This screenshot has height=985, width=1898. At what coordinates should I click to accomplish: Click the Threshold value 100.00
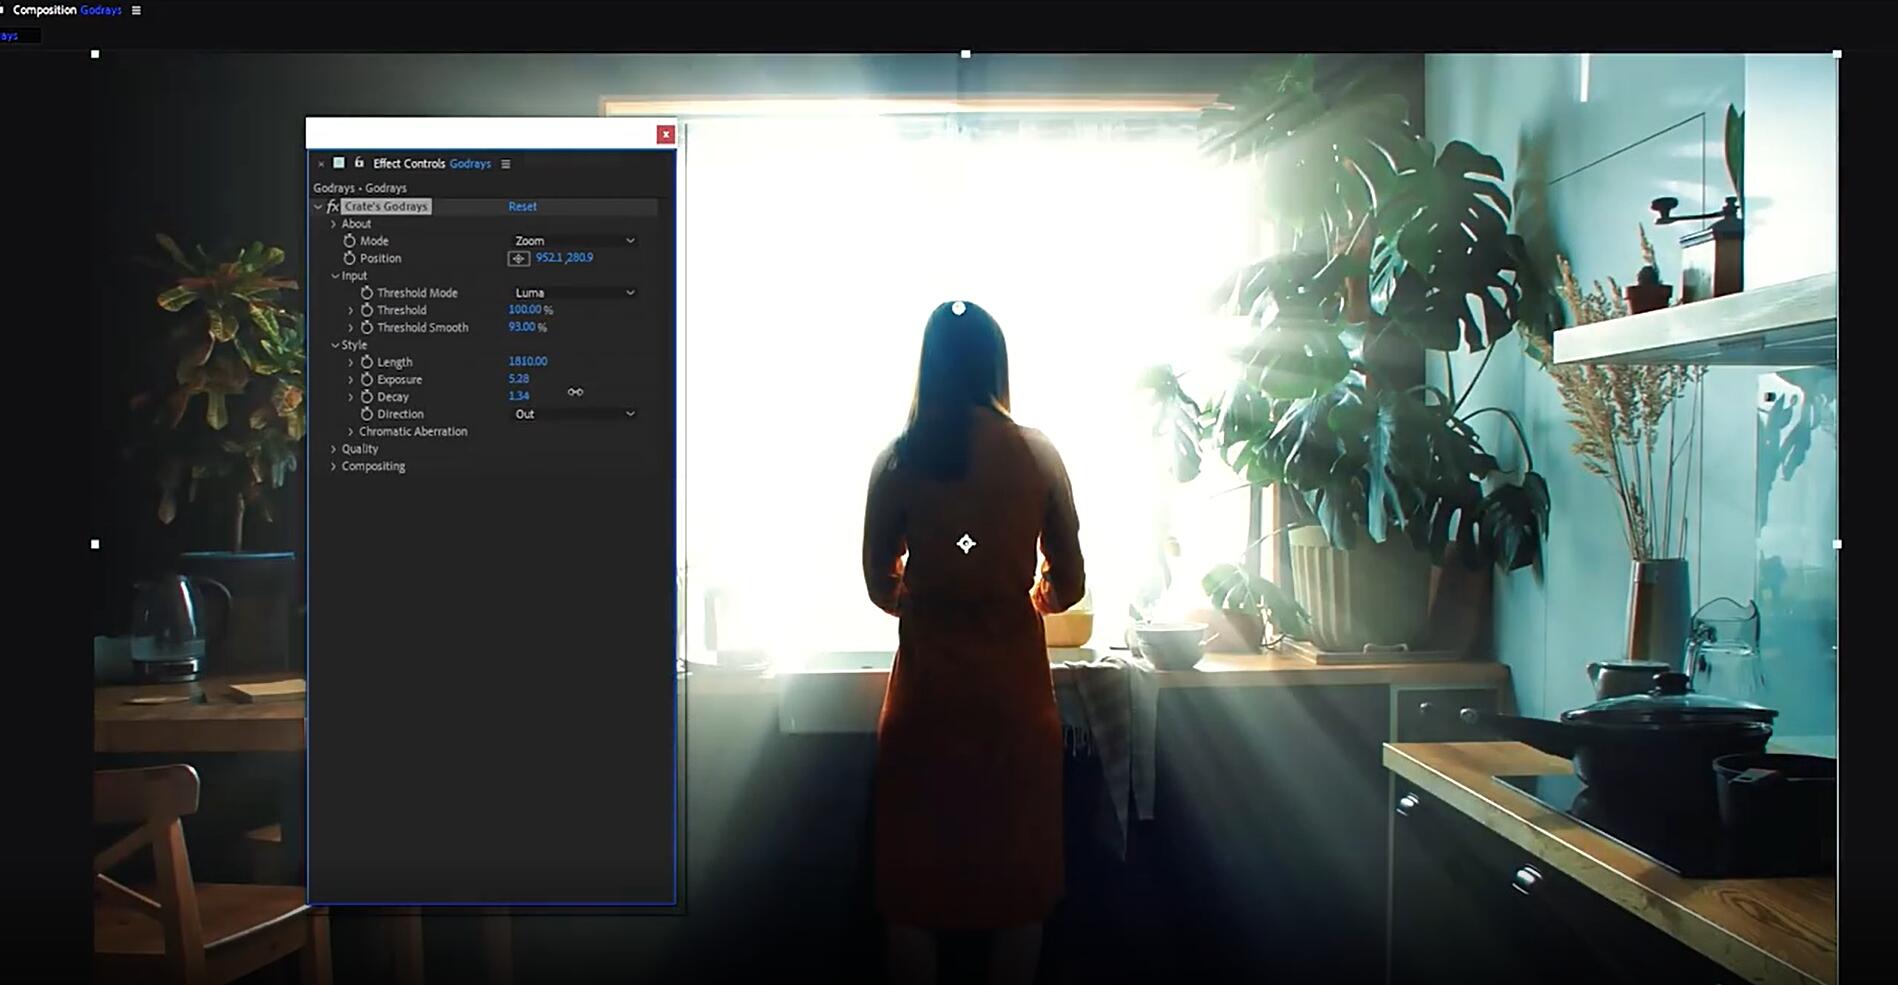tap(524, 309)
